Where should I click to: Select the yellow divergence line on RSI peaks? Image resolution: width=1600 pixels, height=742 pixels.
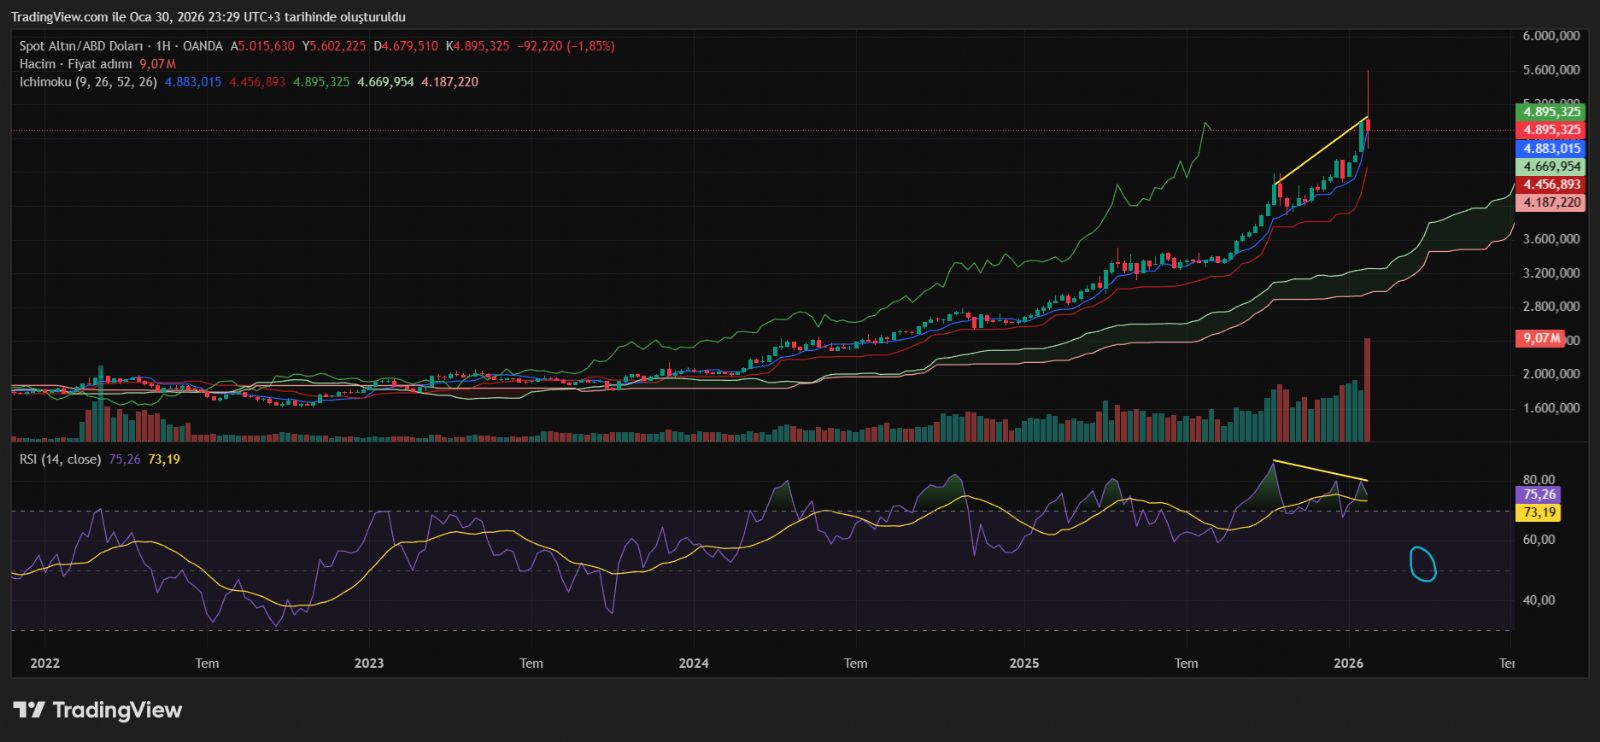(1320, 471)
